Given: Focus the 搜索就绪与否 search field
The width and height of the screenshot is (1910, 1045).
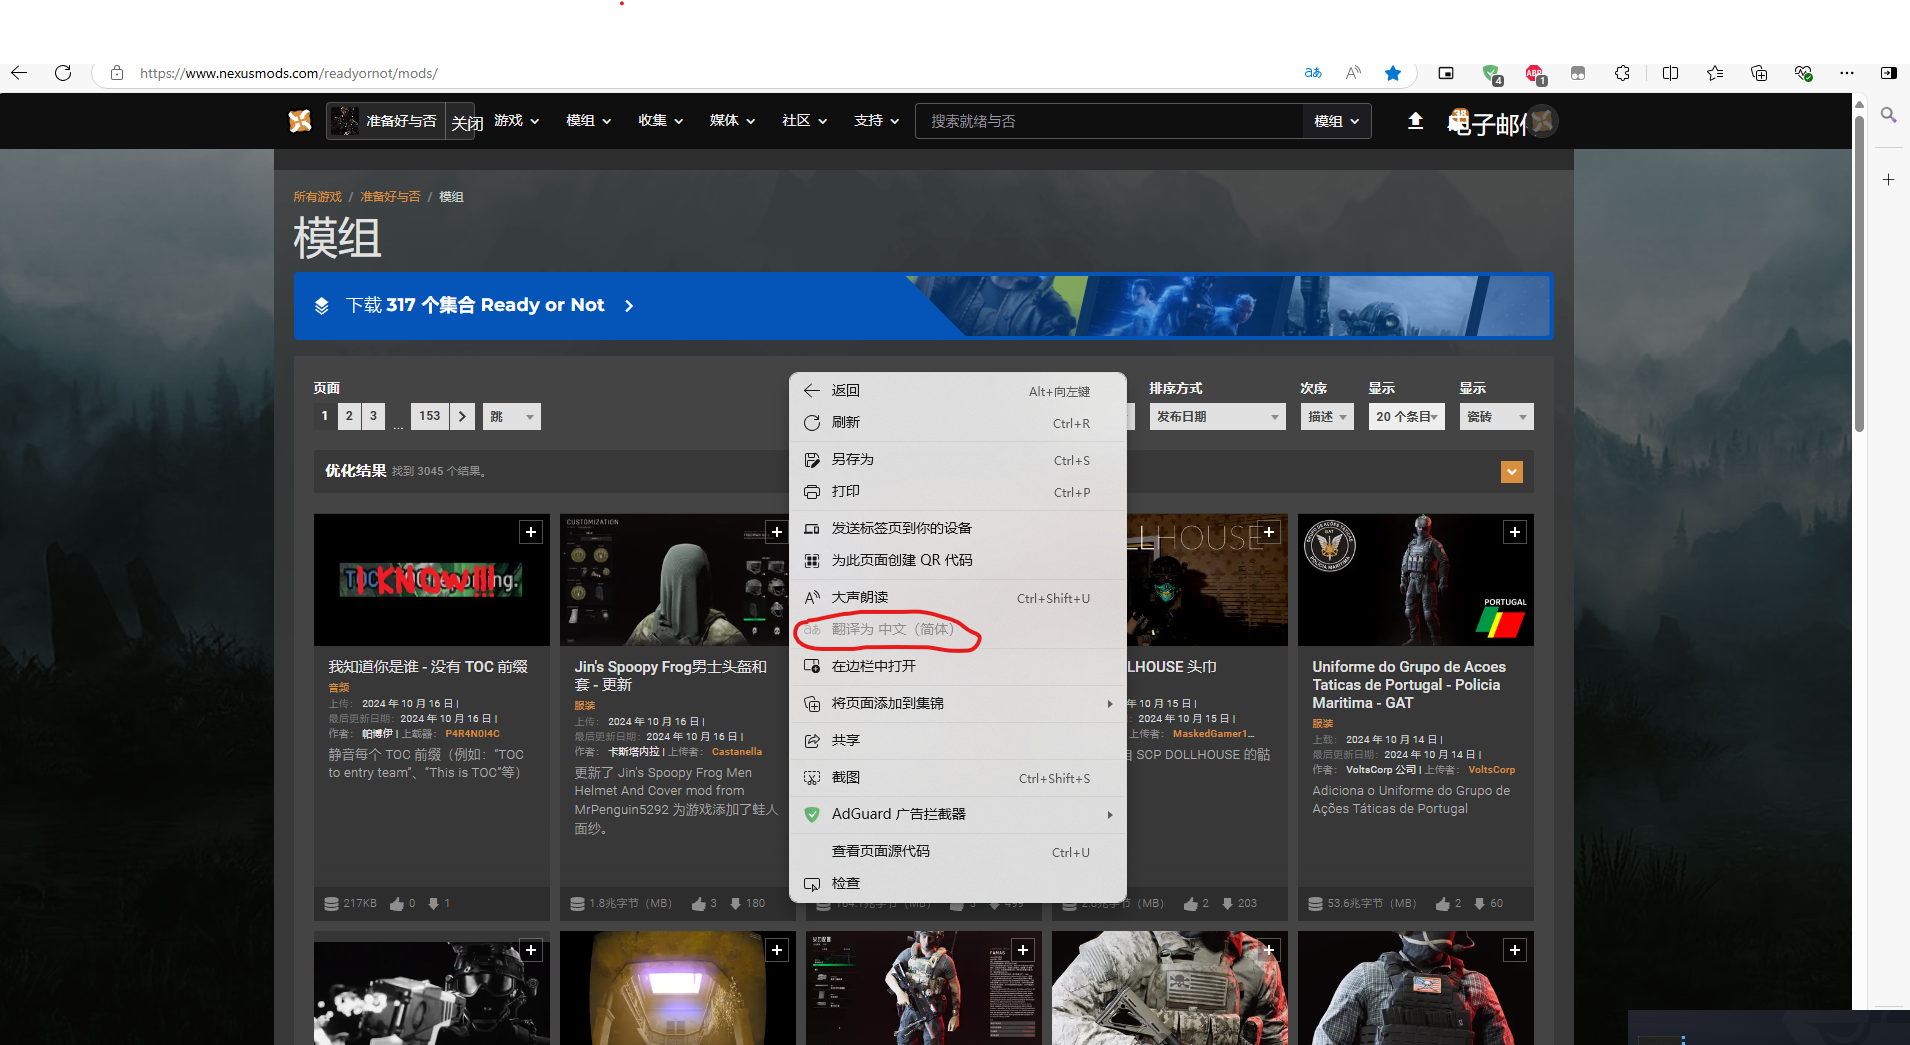Looking at the screenshot, I should tap(1110, 121).
